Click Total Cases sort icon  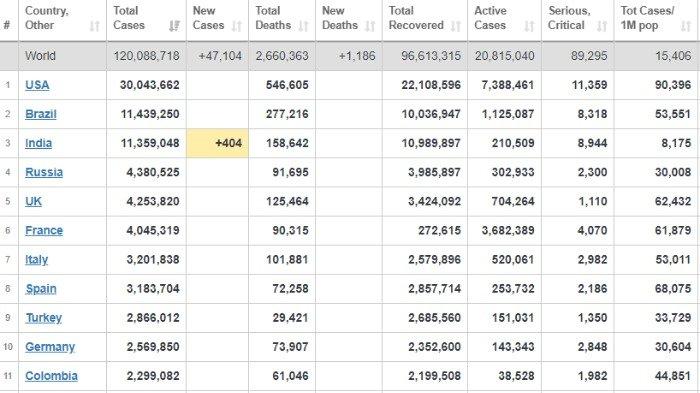tap(174, 26)
